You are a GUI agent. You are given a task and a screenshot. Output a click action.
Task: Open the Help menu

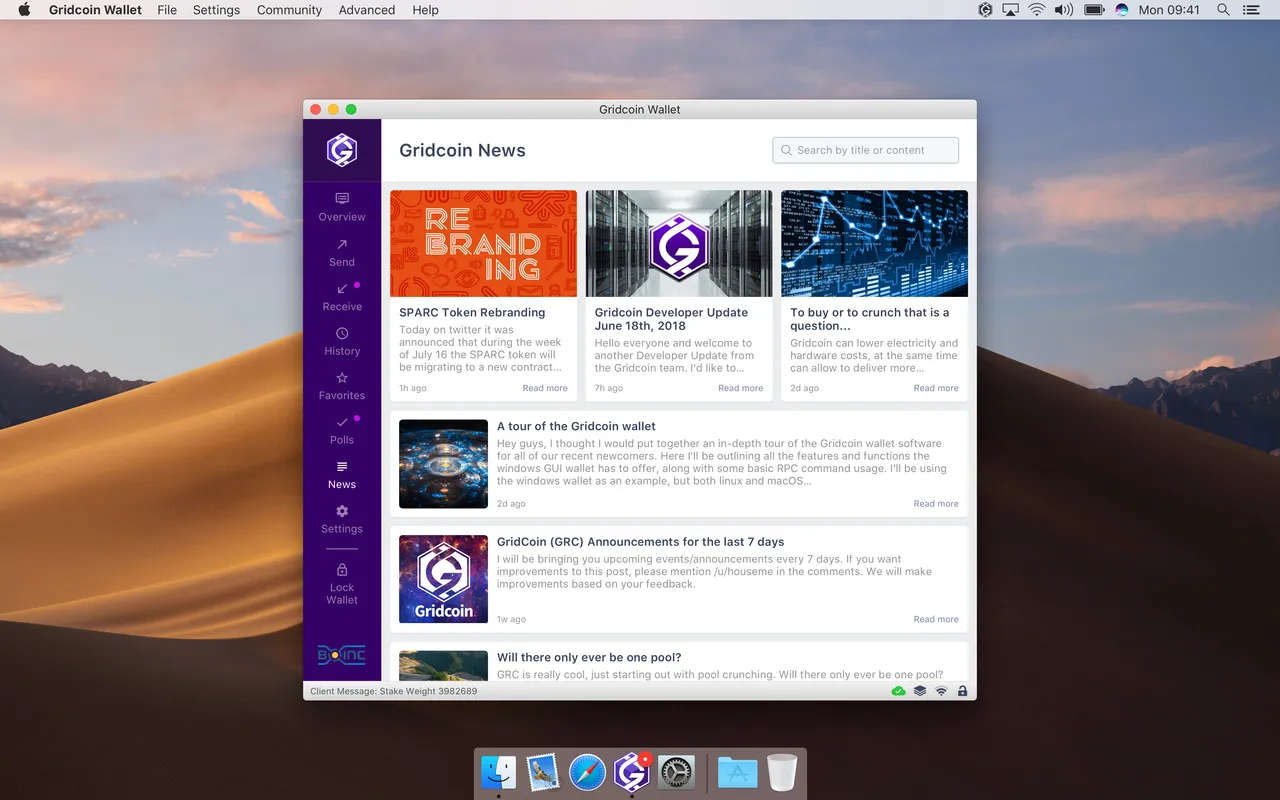(425, 10)
